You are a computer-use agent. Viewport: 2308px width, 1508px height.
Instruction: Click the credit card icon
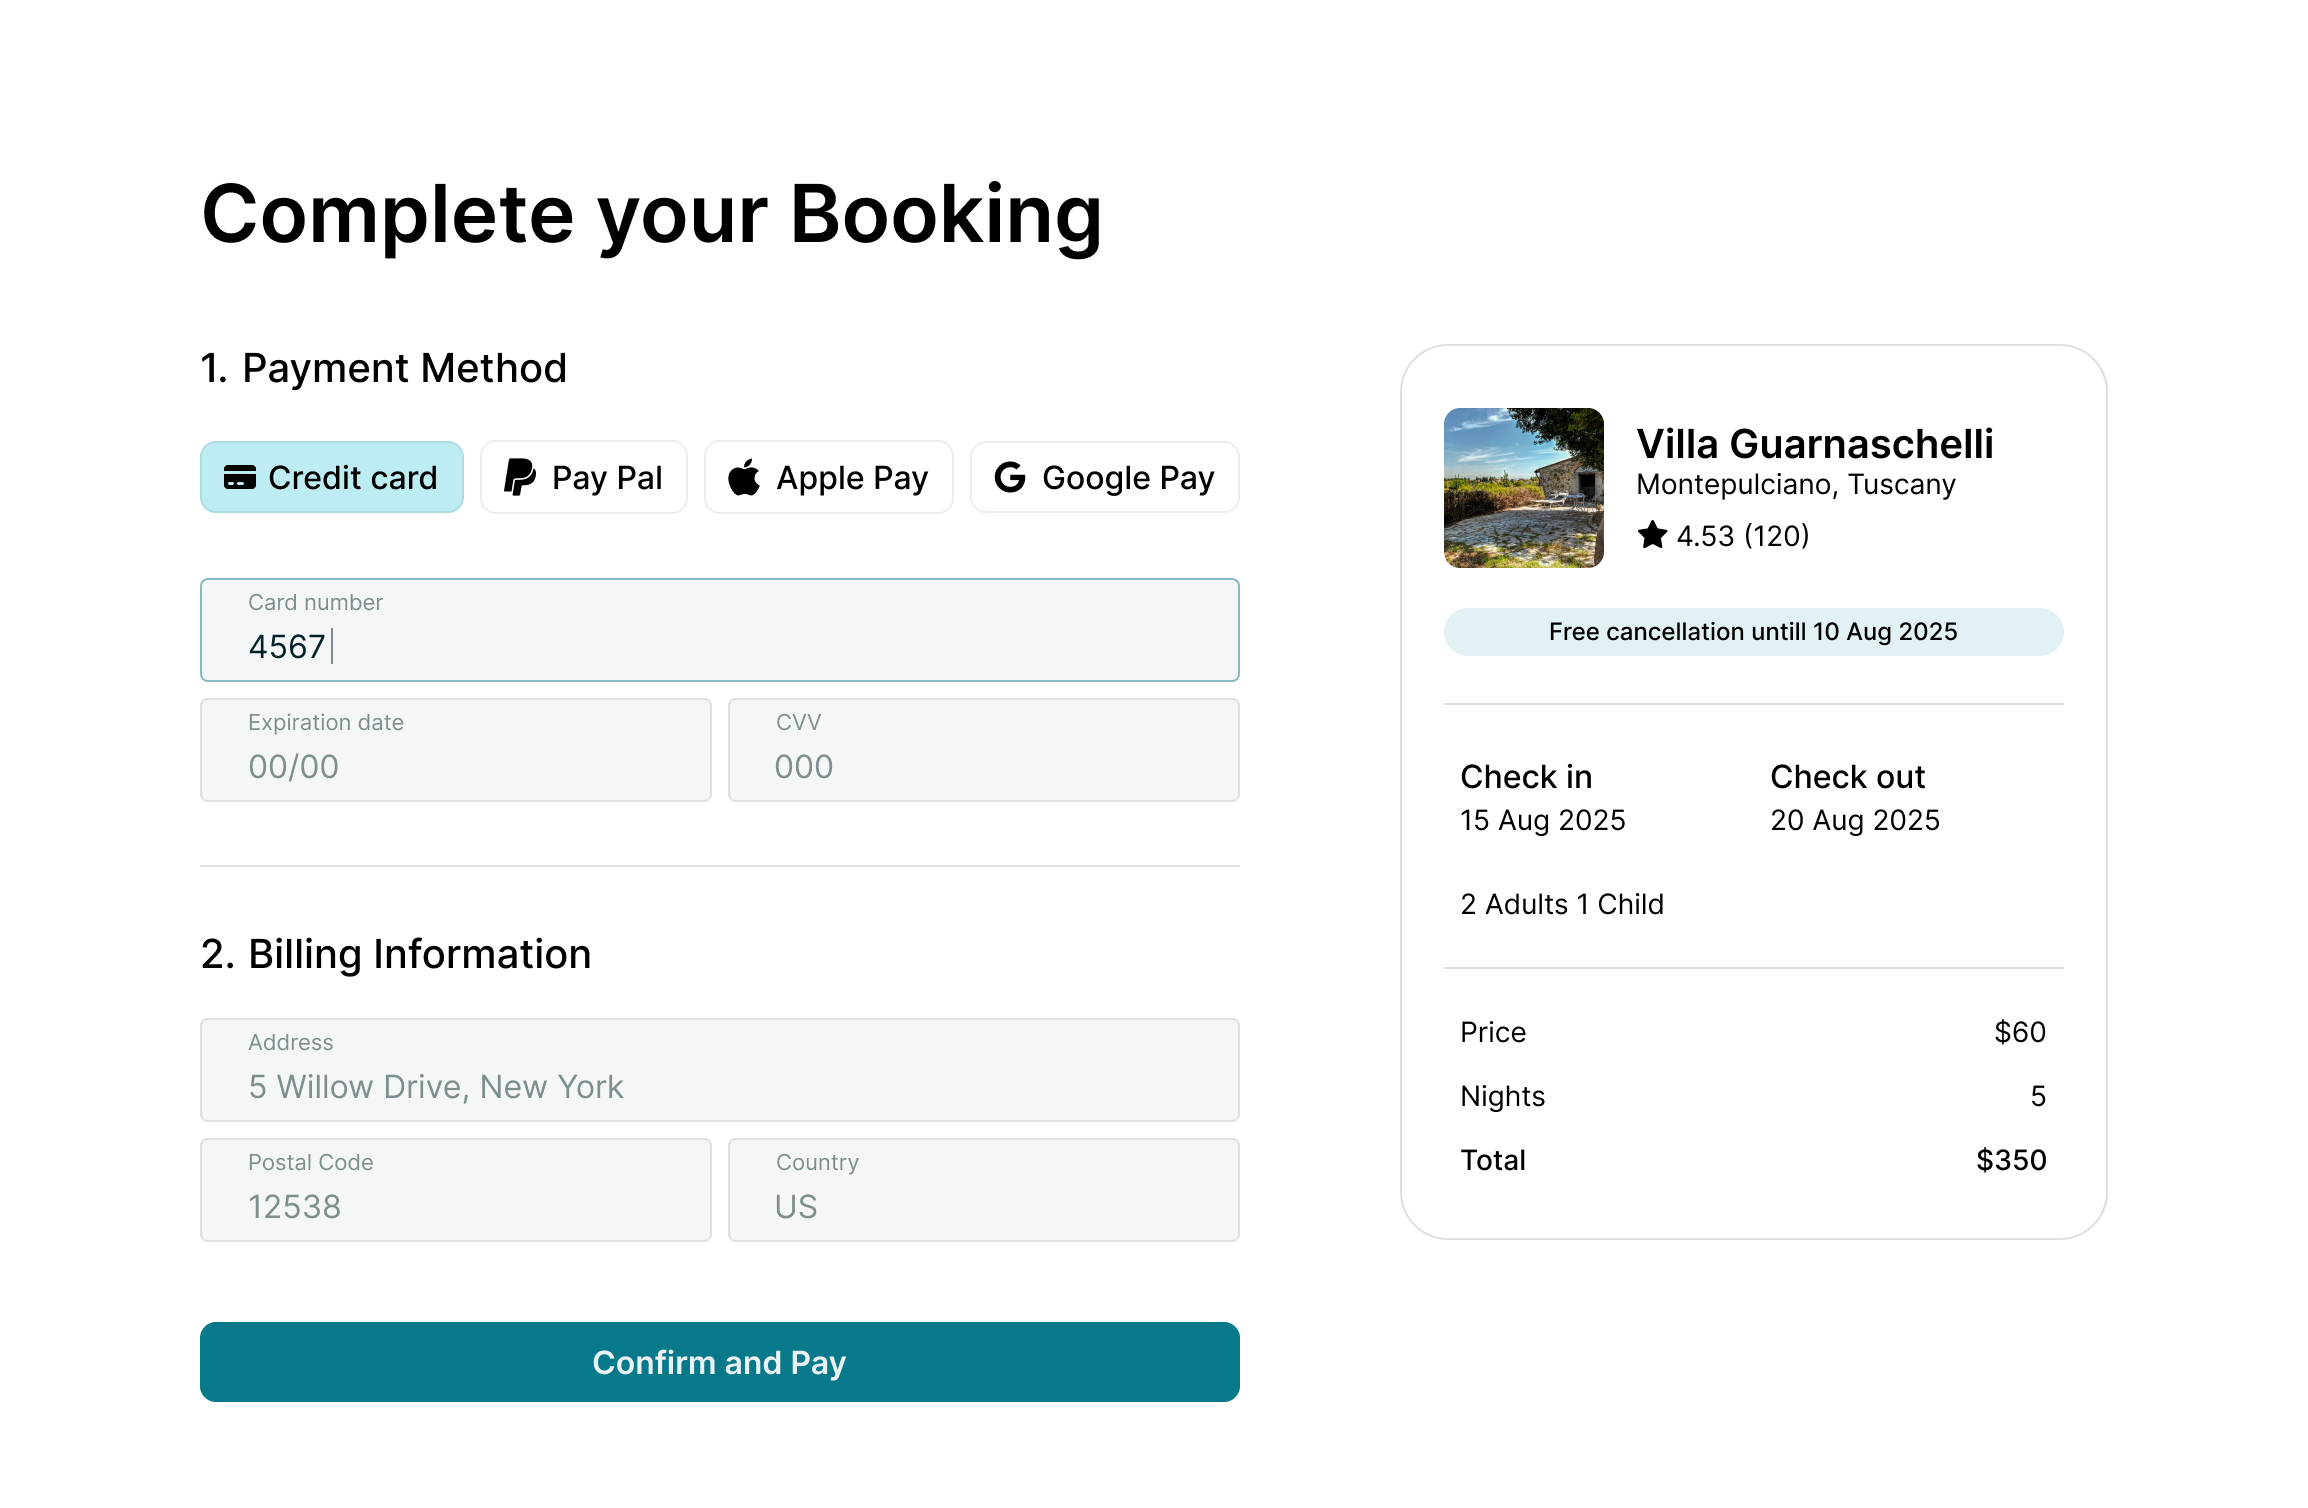pos(239,478)
